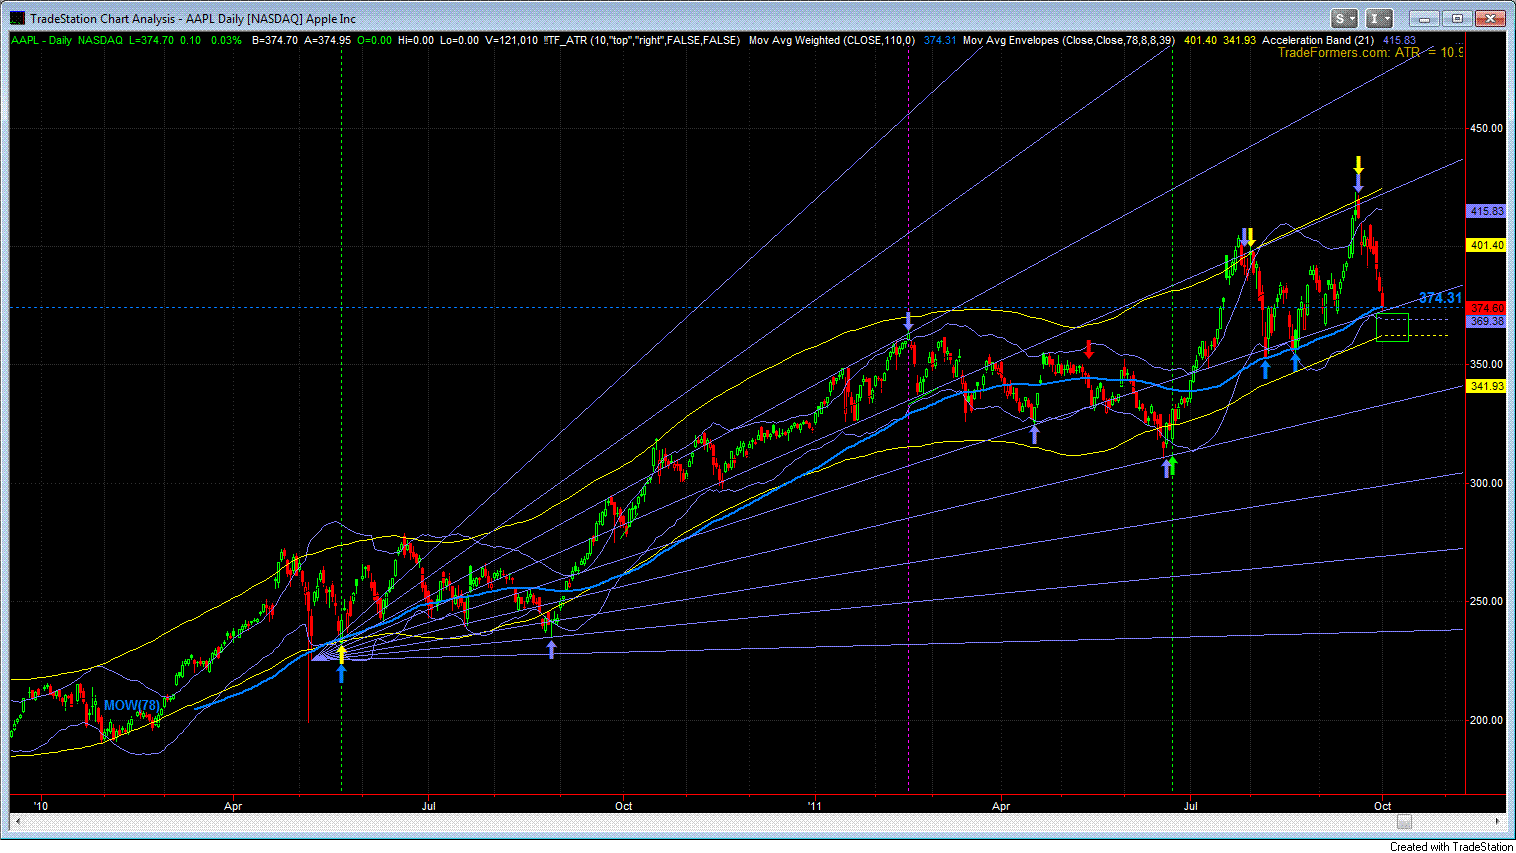Click the 450.00 price axis label
This screenshot has height=853, width=1516.
tap(1486, 128)
